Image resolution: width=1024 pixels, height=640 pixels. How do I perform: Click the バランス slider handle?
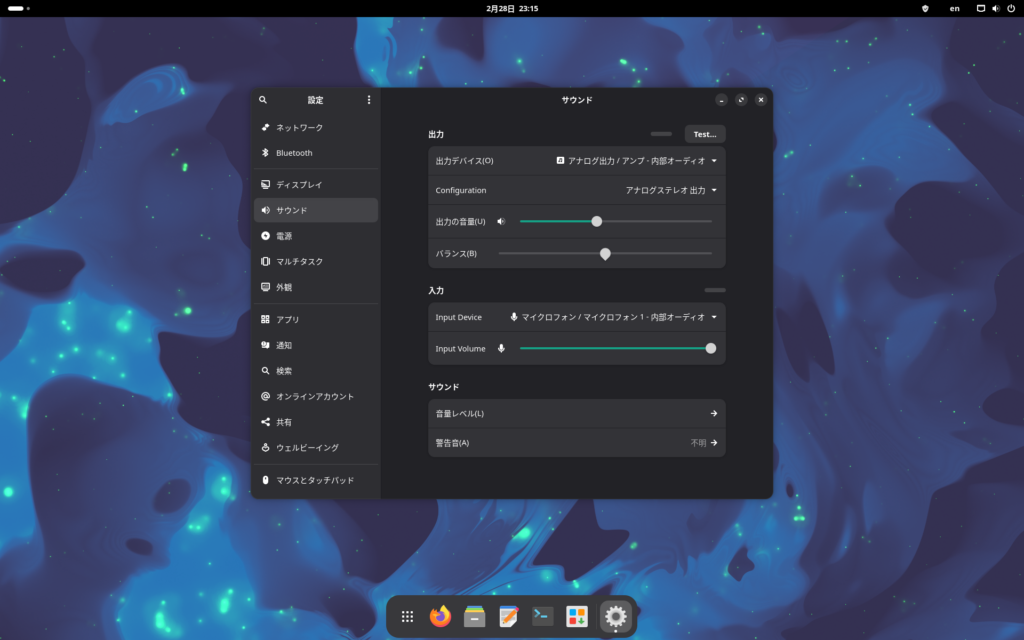605,254
